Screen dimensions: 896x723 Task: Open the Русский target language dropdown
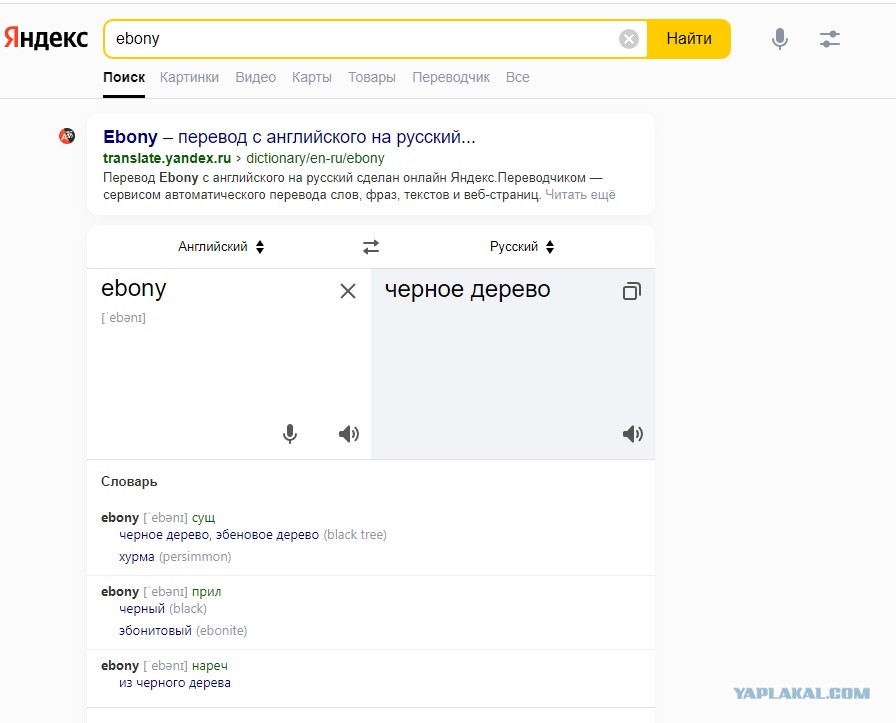pos(522,247)
